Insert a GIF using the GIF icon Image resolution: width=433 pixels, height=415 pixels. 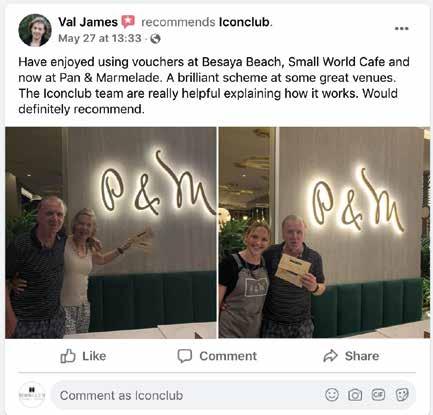pos(378,395)
